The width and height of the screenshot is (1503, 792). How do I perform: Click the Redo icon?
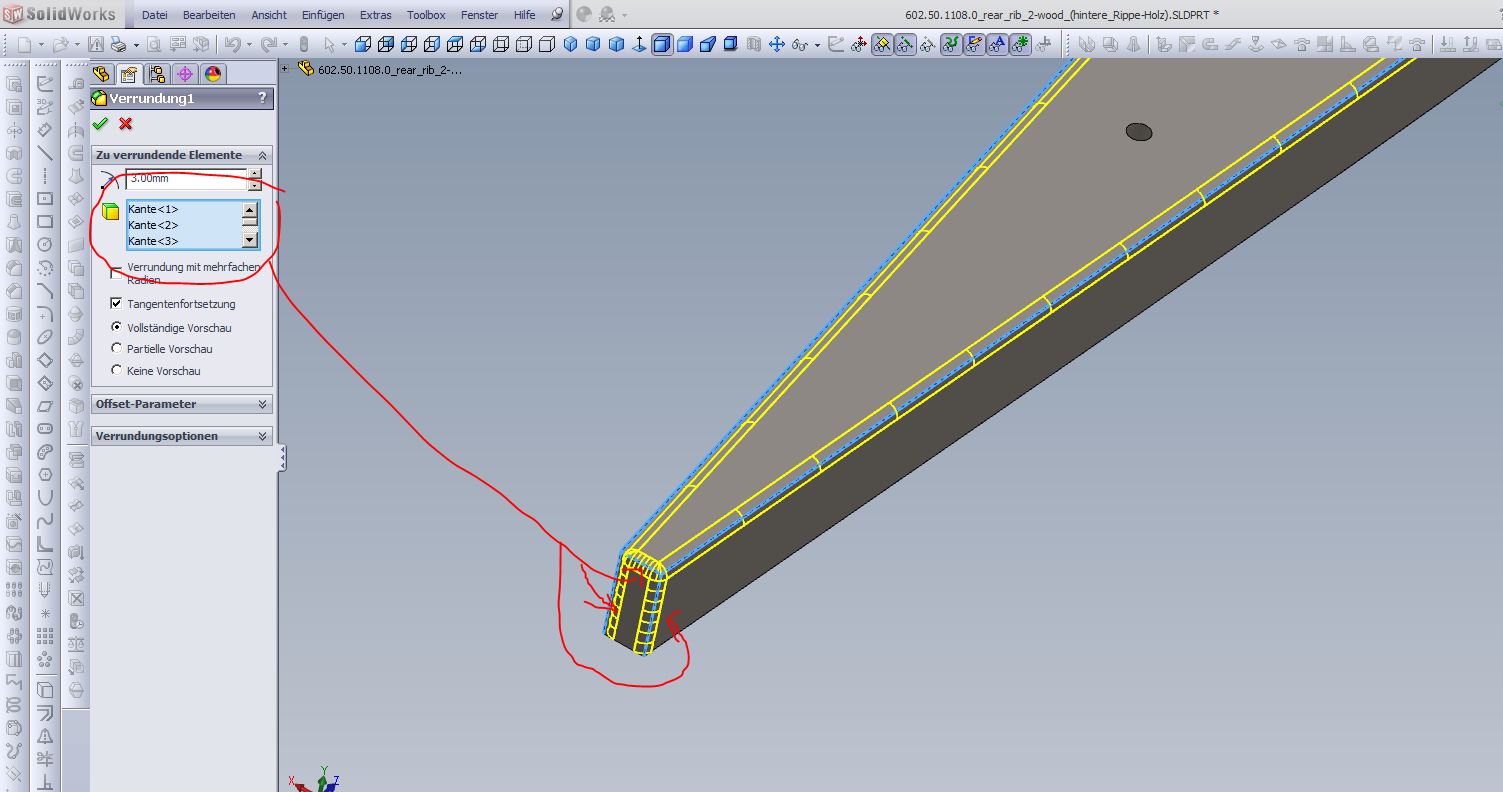268,44
